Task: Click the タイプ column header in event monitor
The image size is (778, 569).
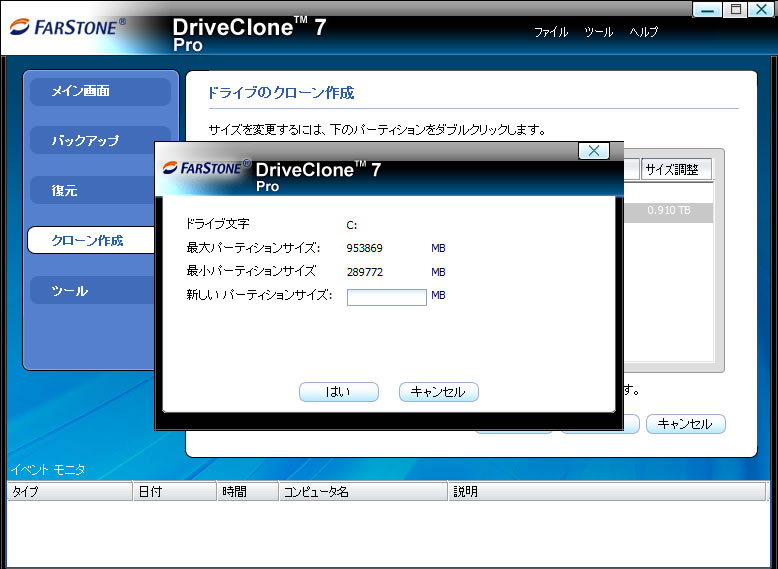Action: 70,492
